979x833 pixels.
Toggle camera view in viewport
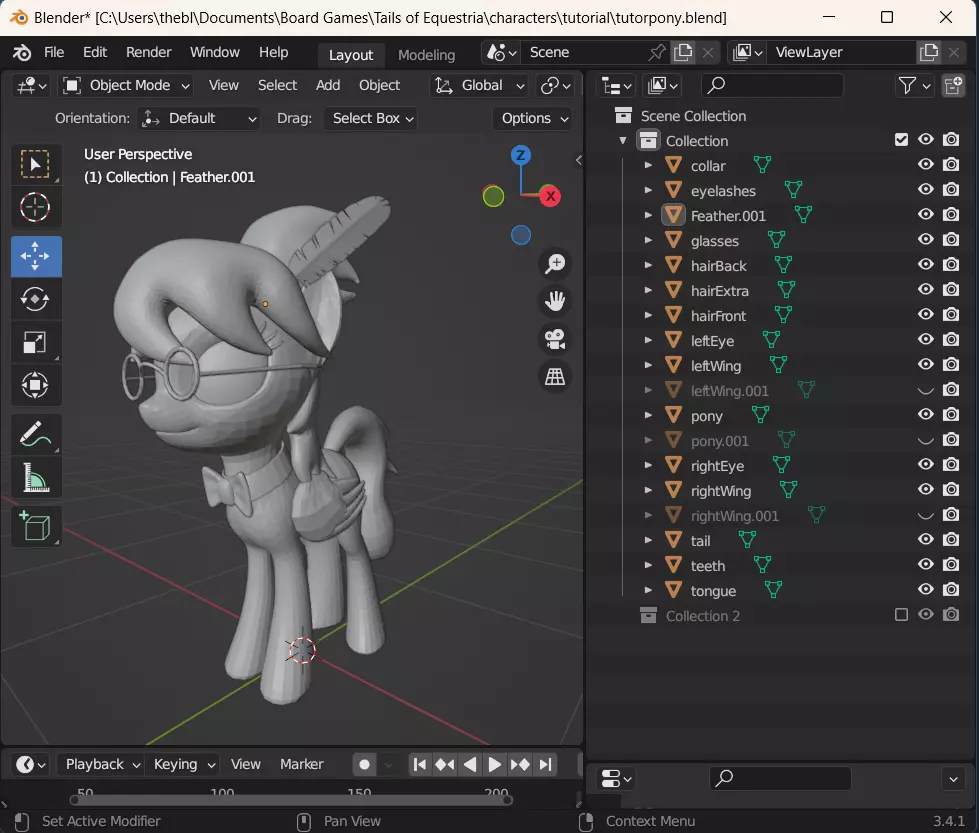tap(555, 339)
